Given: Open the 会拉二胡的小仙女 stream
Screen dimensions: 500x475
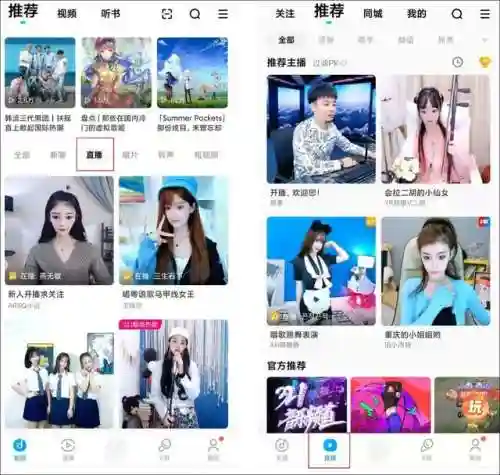Looking at the screenshot, I should click(436, 129).
